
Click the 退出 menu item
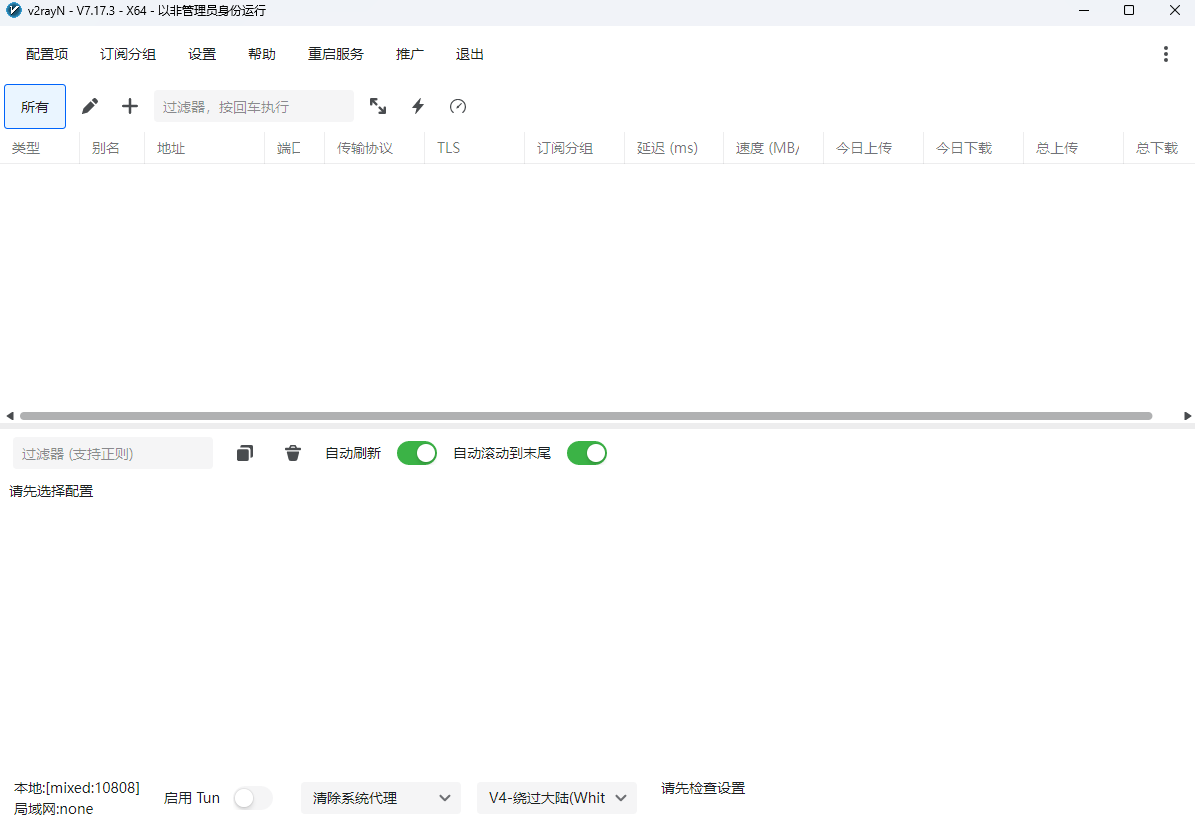(x=469, y=54)
